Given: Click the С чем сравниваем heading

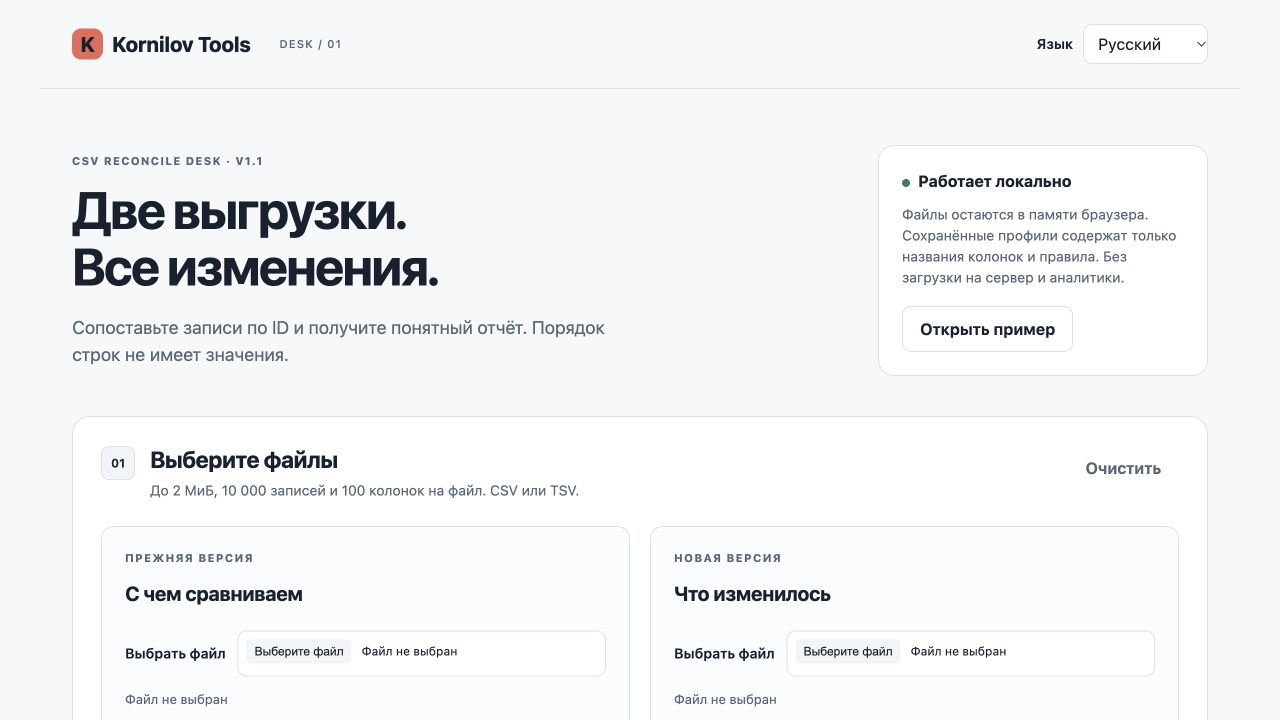Looking at the screenshot, I should click(214, 594).
